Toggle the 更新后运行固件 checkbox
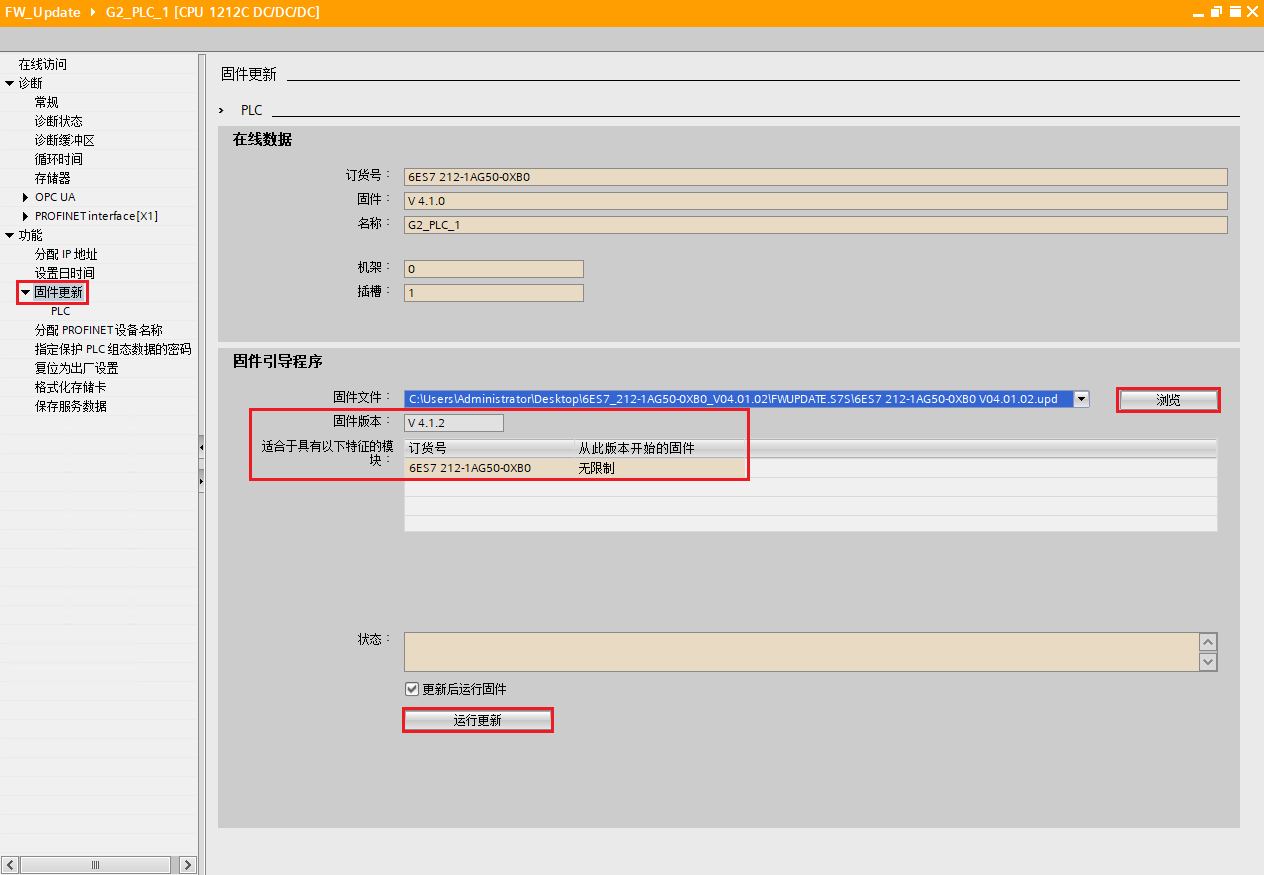The width and height of the screenshot is (1264, 875). point(411,689)
